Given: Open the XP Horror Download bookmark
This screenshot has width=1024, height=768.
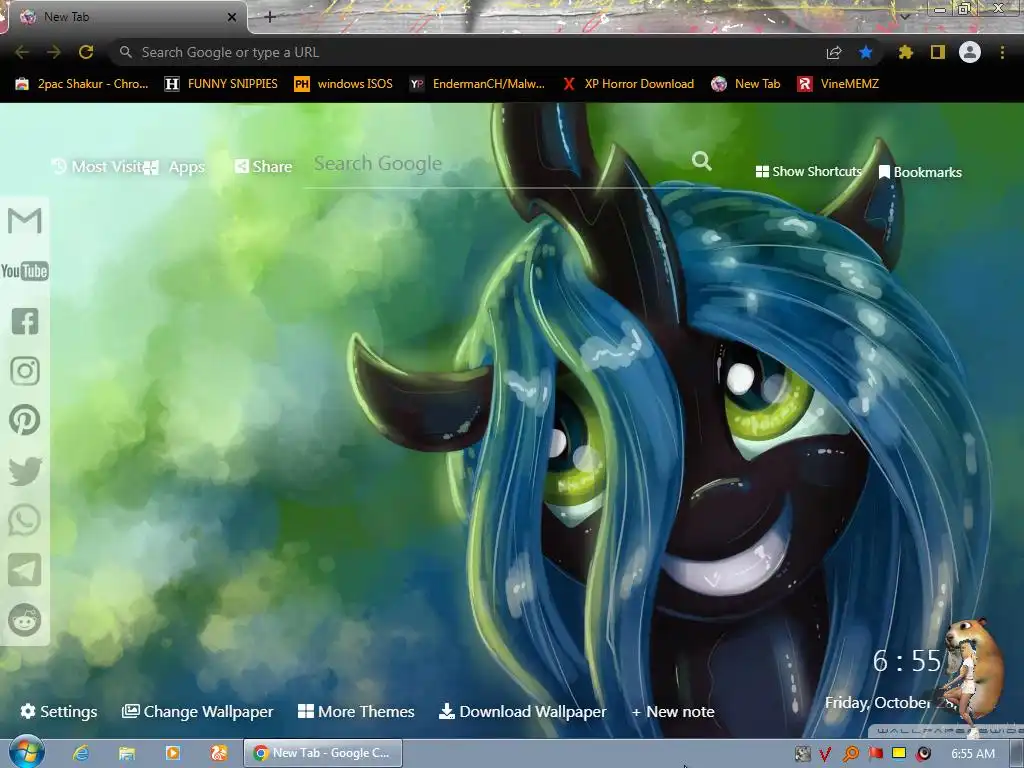Looking at the screenshot, I should [629, 84].
